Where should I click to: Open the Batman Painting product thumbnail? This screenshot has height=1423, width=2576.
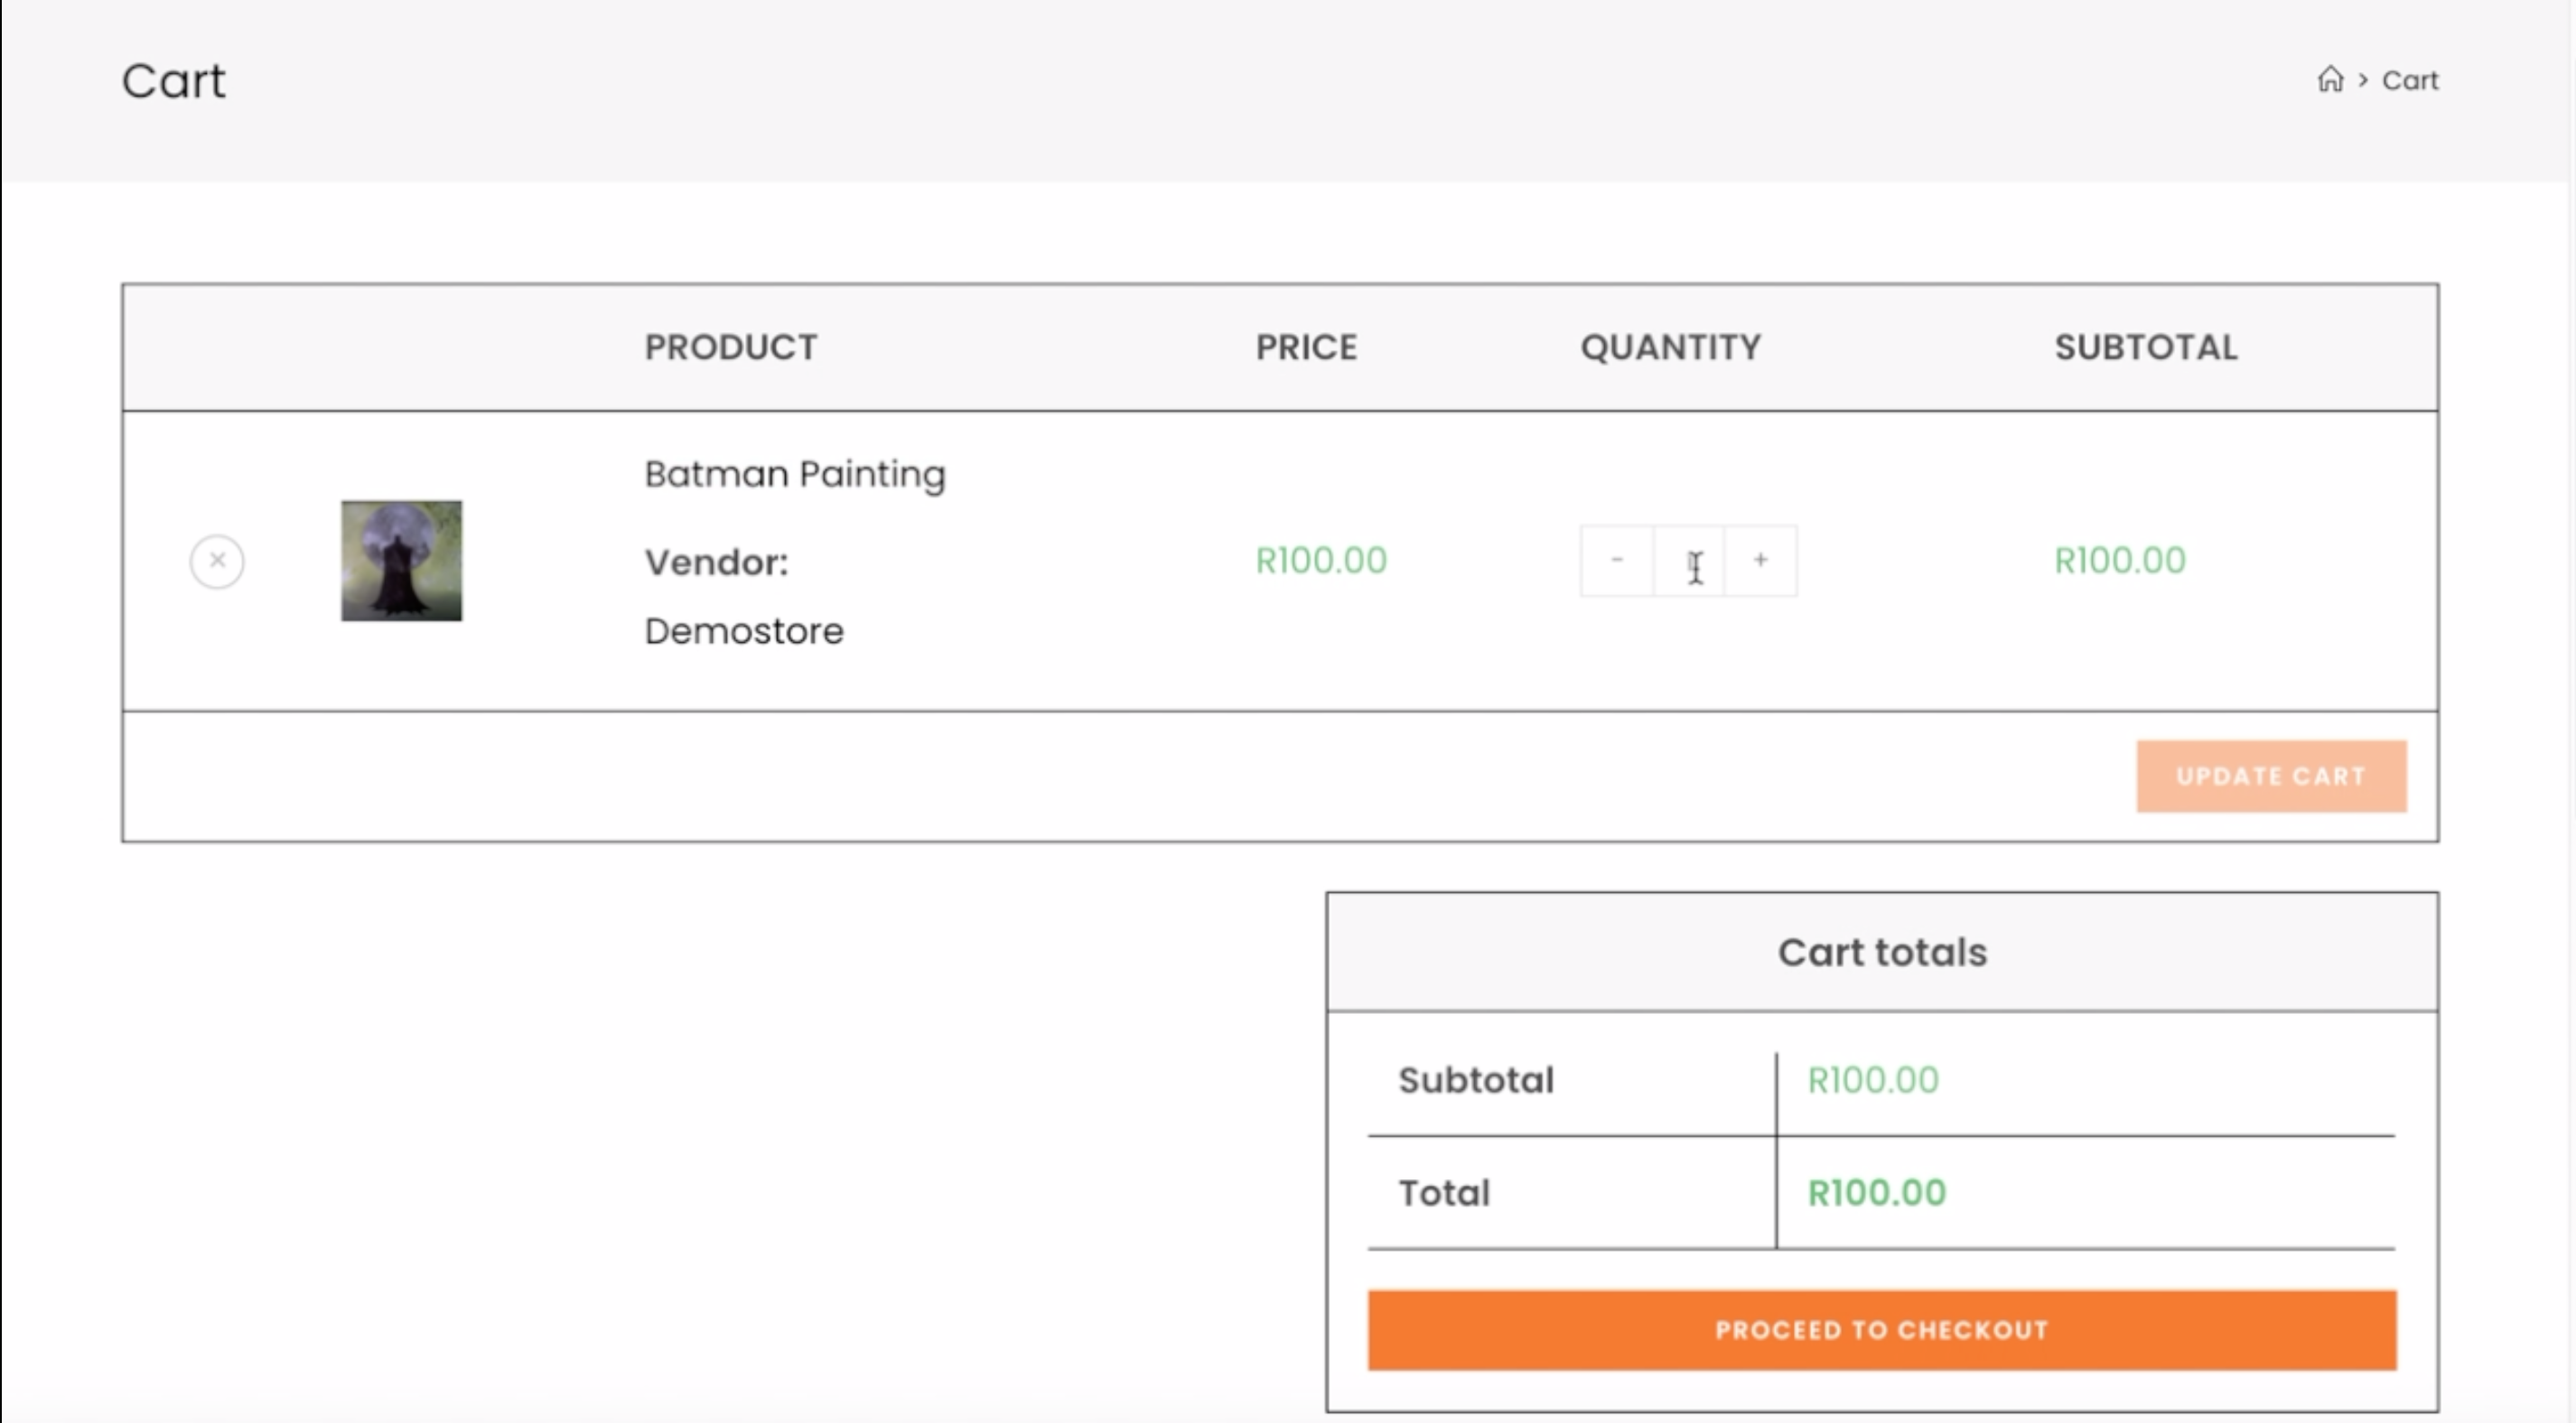(401, 561)
